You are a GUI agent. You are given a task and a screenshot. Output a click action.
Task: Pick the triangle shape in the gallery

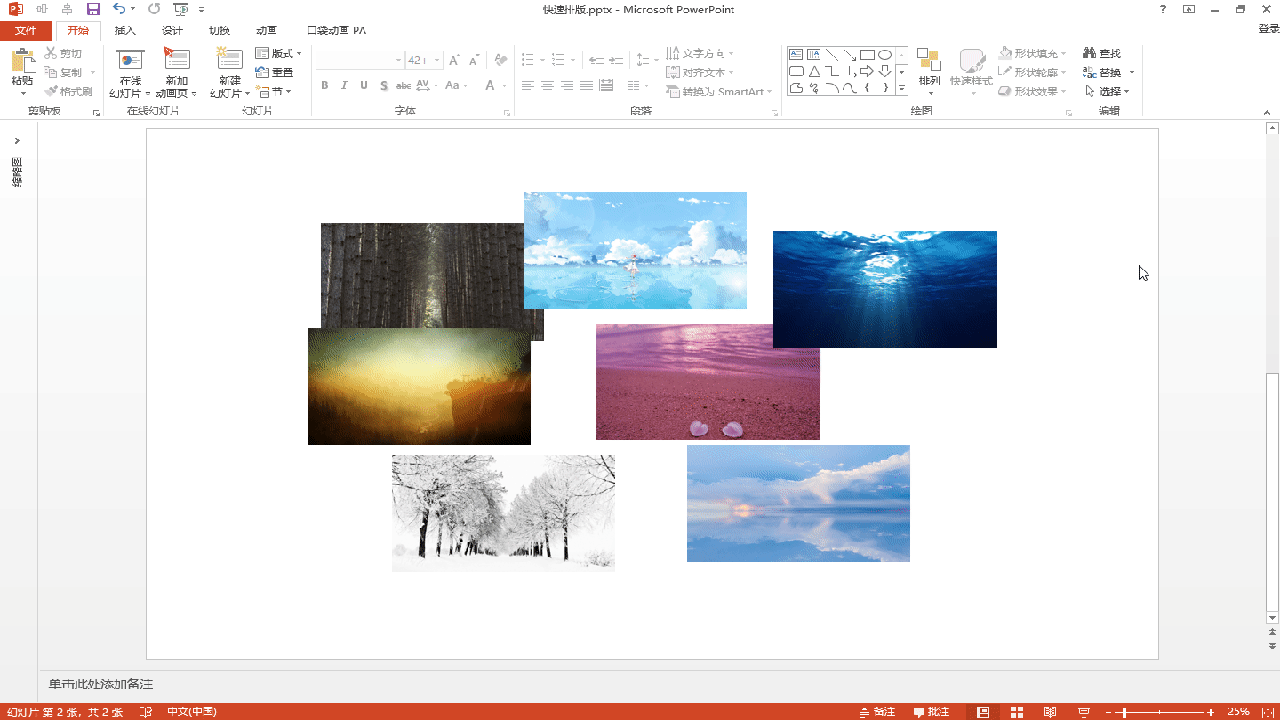[x=814, y=72]
